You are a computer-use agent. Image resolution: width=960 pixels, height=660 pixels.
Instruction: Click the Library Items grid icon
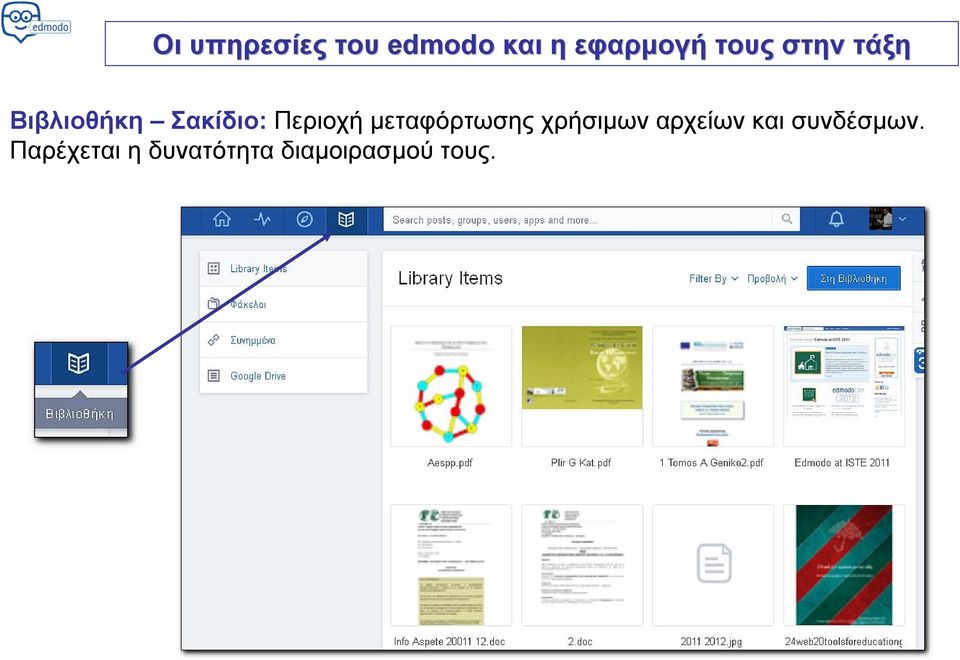pyautogui.click(x=214, y=268)
